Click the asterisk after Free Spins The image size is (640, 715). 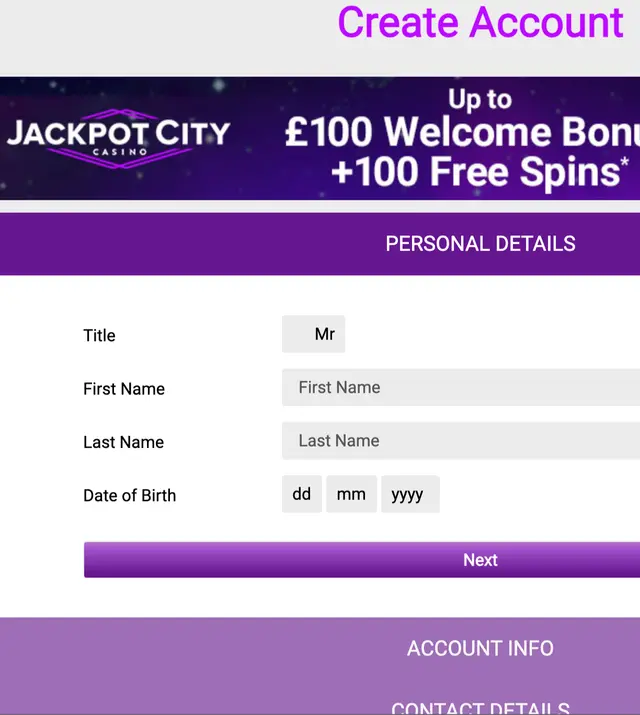pos(625,162)
